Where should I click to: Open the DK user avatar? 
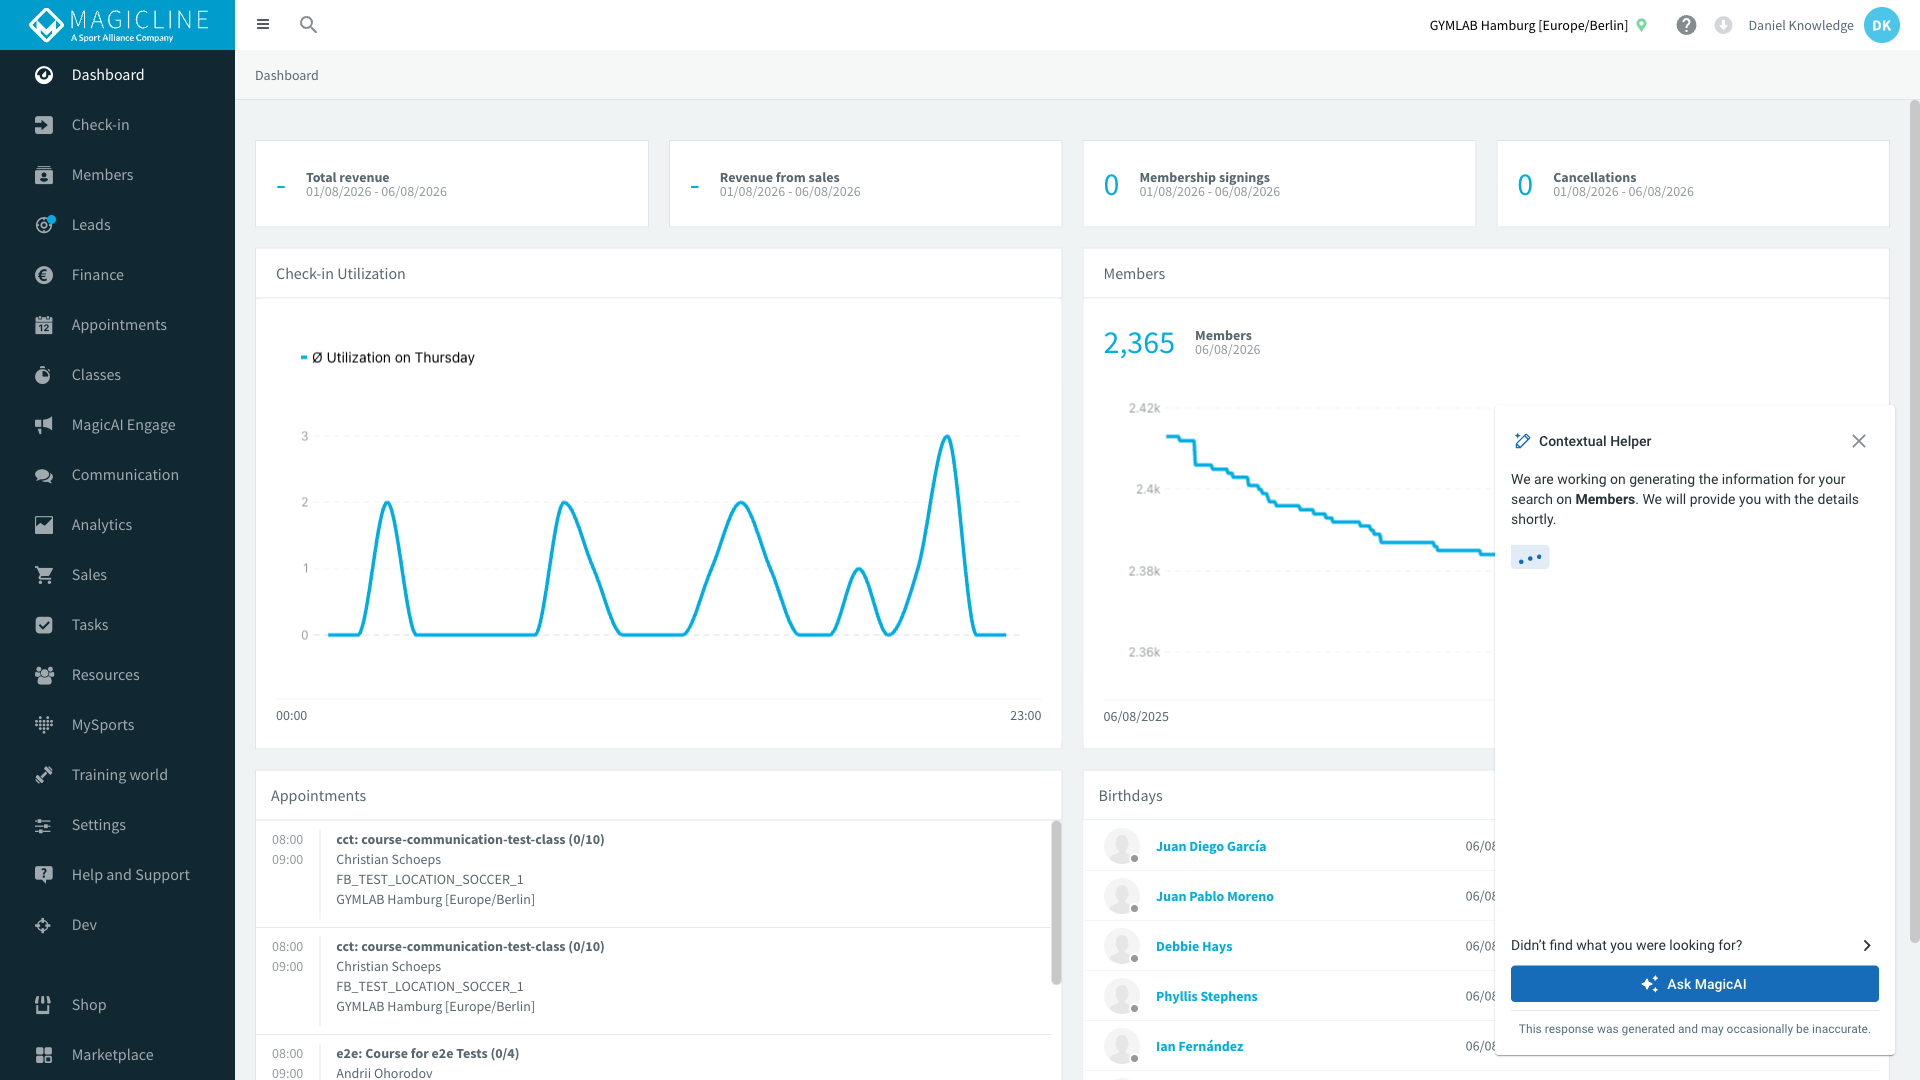[1881, 25]
